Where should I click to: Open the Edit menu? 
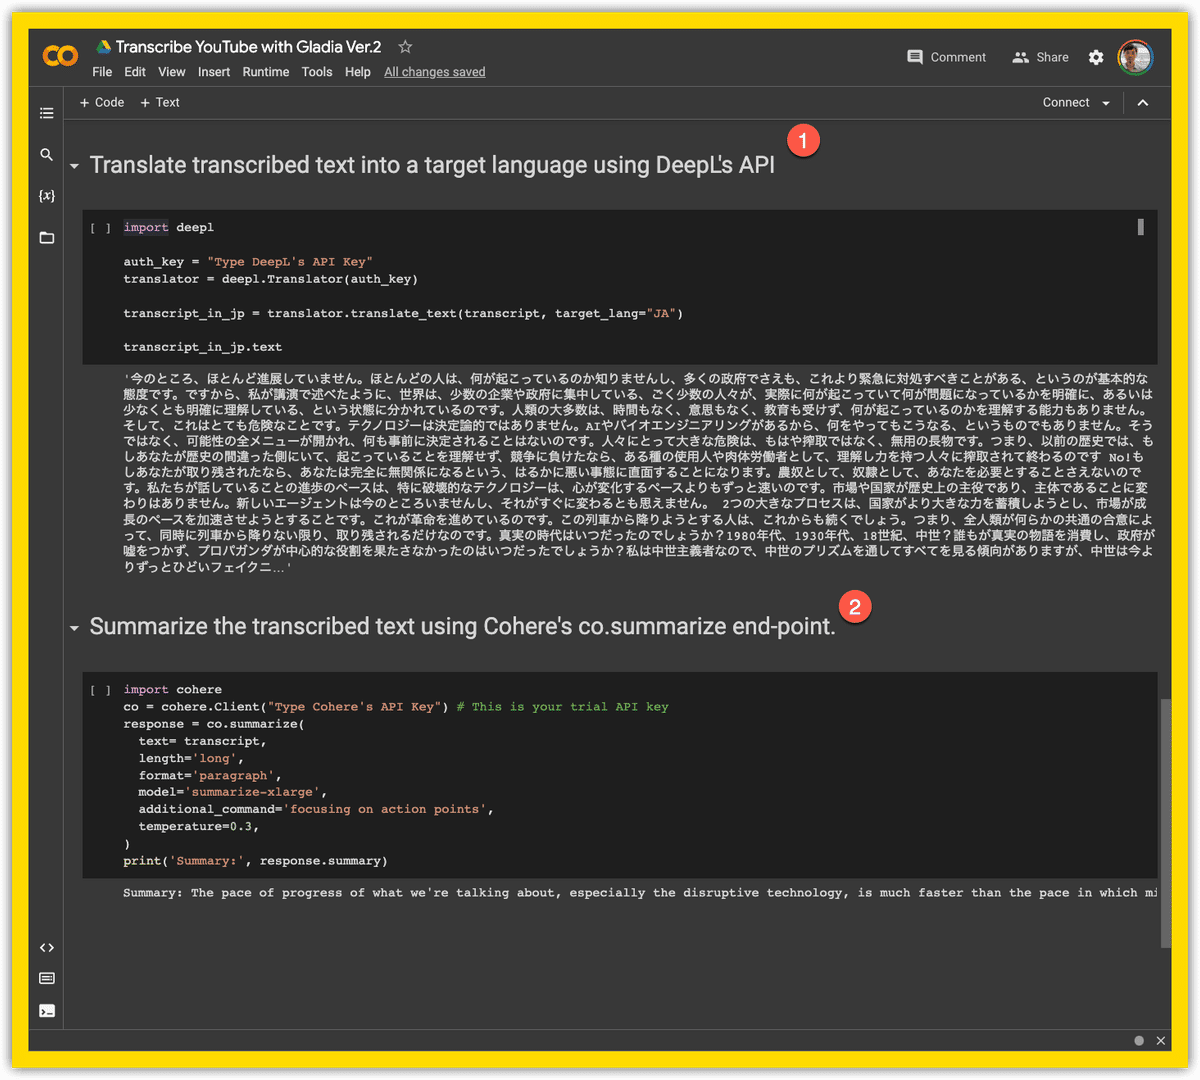[135, 72]
